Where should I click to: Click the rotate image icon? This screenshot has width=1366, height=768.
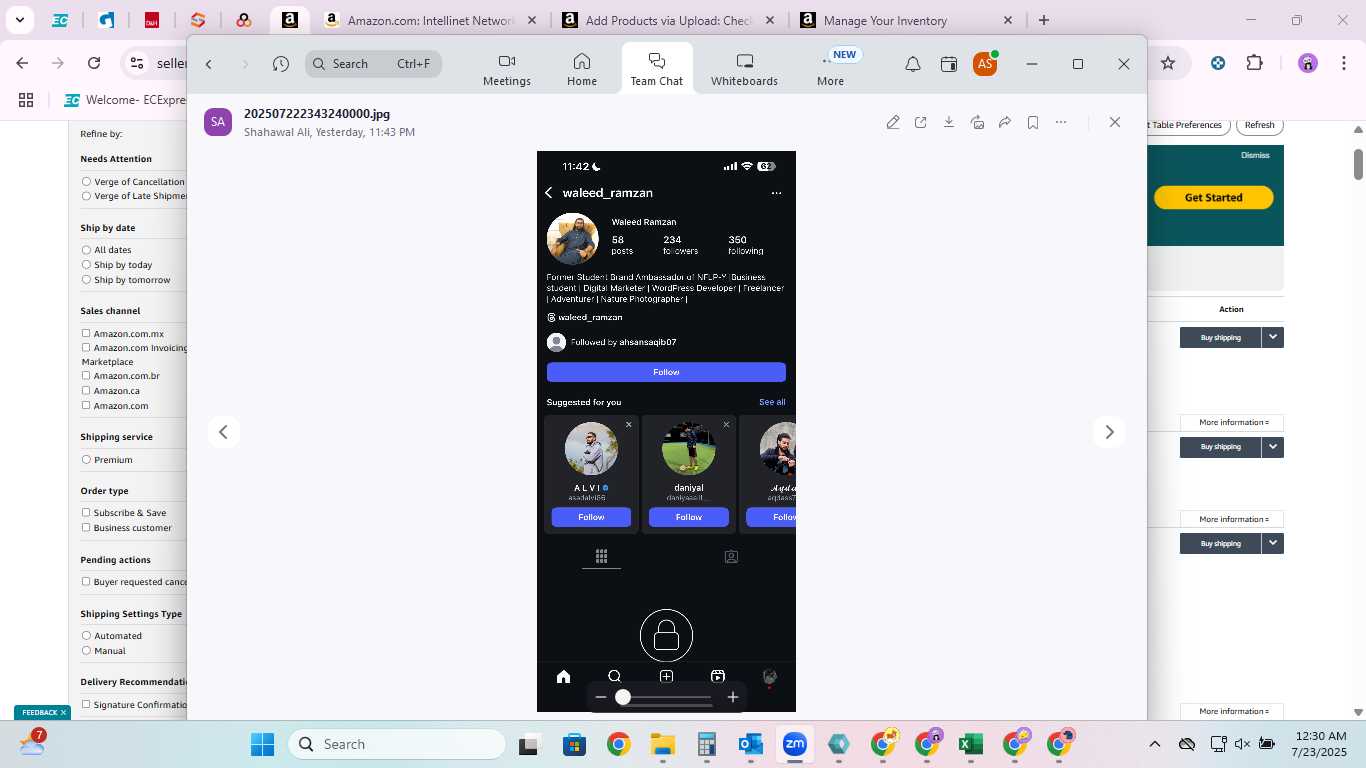point(977,122)
